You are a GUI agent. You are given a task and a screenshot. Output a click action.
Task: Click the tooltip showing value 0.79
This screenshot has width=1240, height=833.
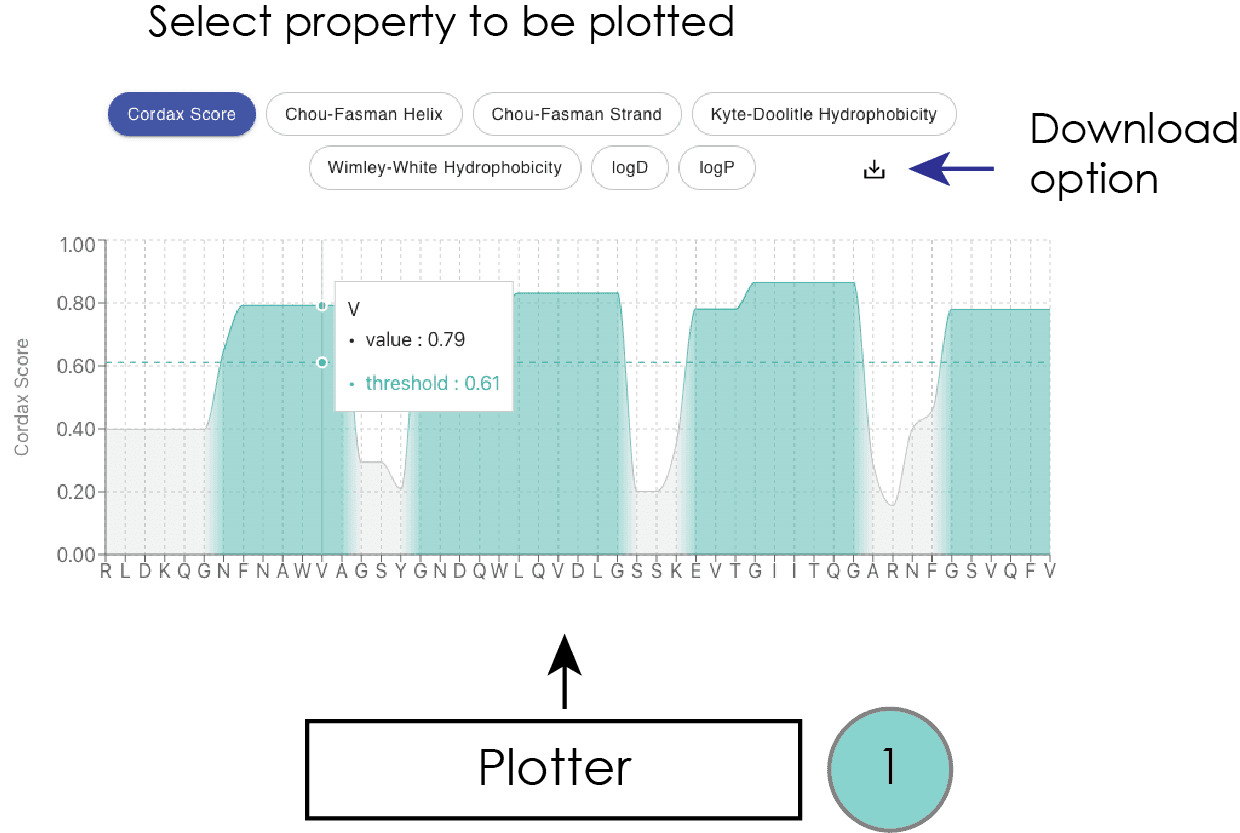424,344
